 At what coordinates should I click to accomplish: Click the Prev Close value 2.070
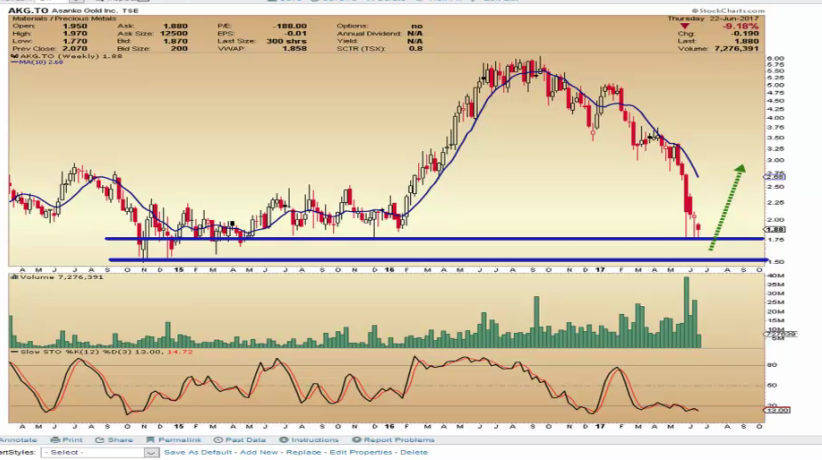point(74,48)
